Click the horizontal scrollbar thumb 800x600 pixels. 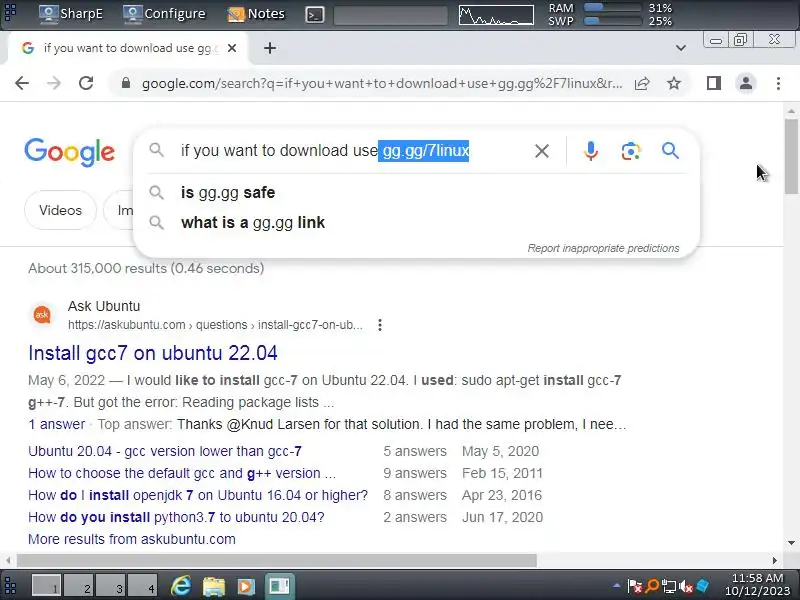pyautogui.click(x=276, y=561)
